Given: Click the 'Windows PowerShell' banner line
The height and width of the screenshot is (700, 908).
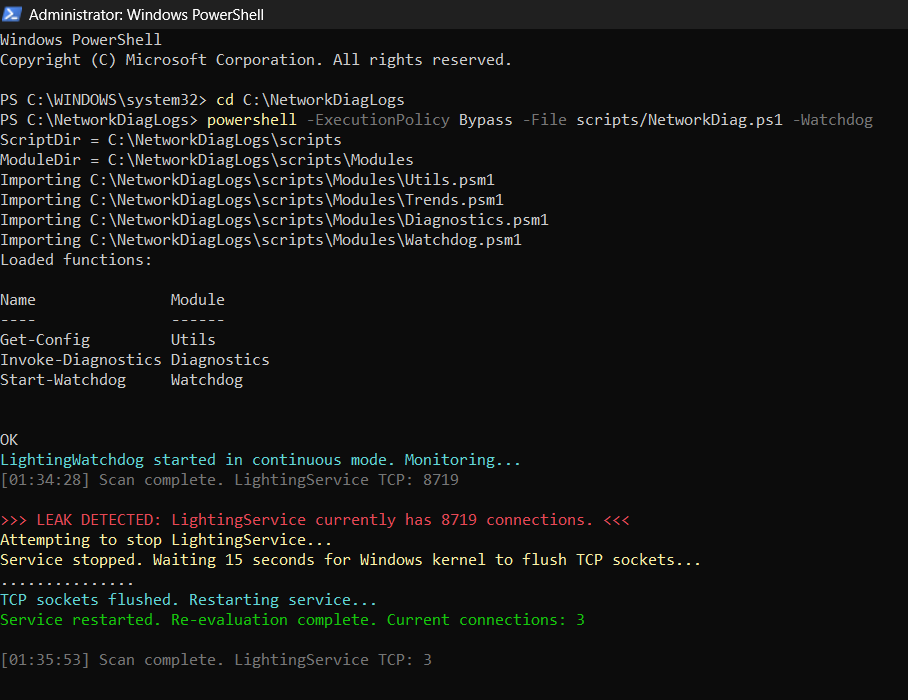Looking at the screenshot, I should click(81, 40).
